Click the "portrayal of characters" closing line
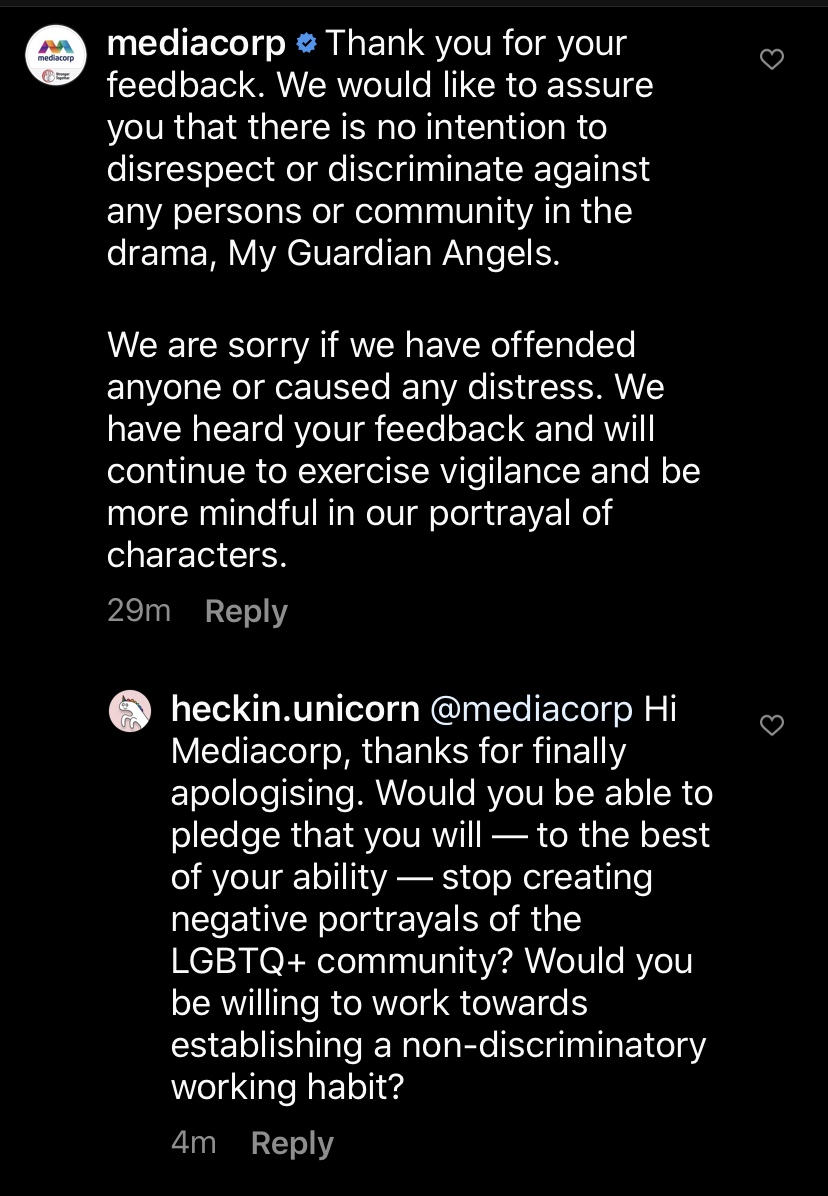 [360, 534]
